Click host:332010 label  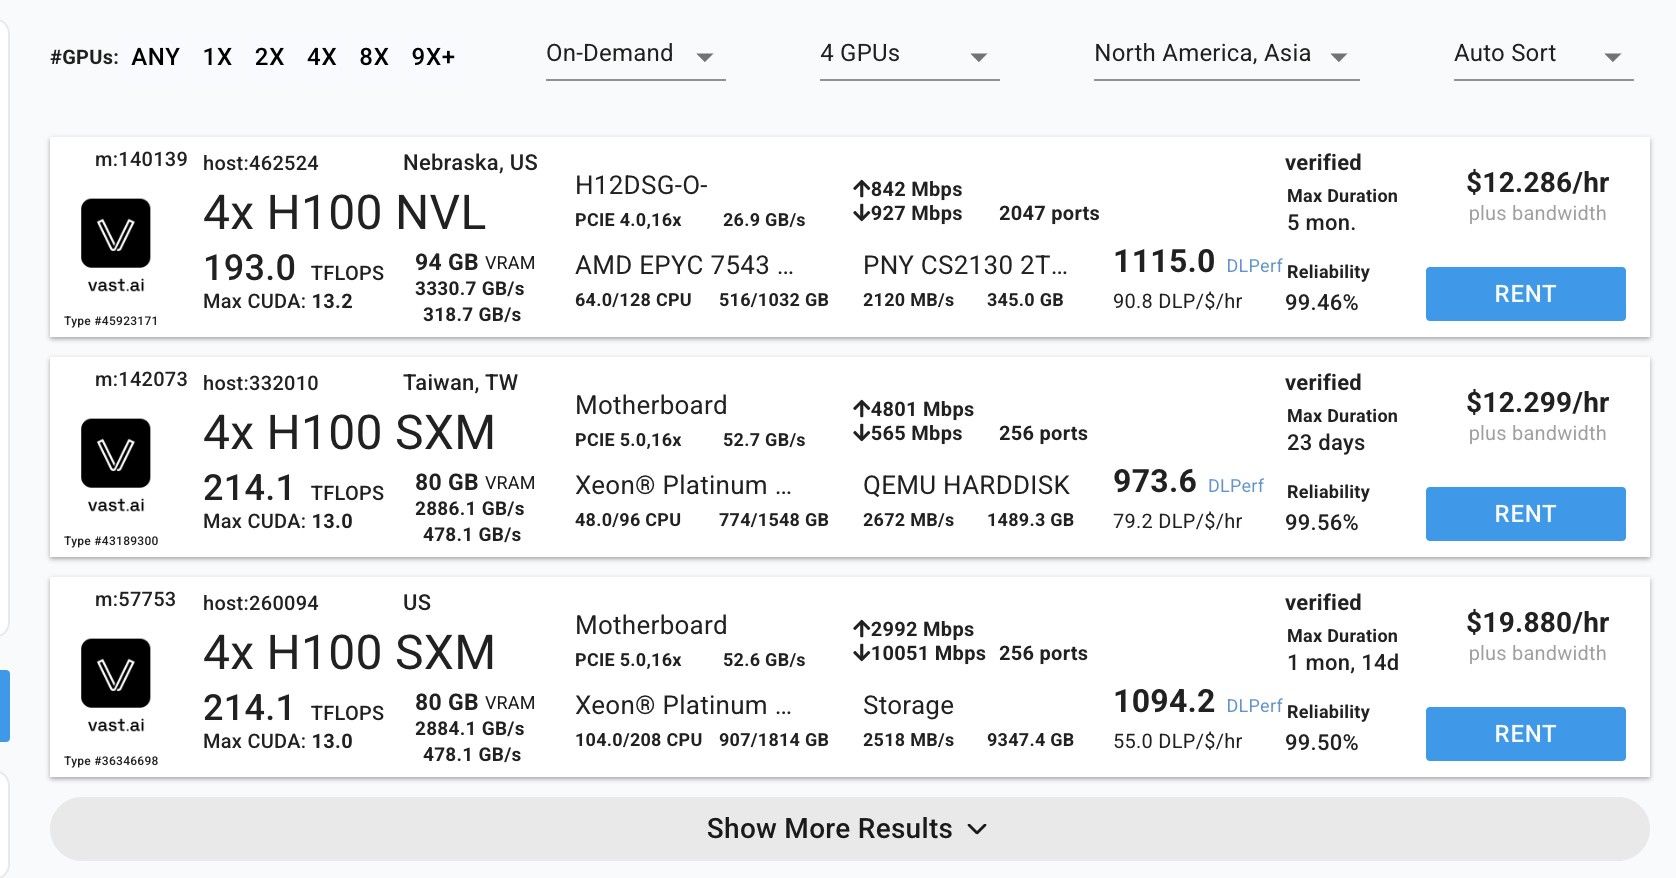pyautogui.click(x=261, y=383)
